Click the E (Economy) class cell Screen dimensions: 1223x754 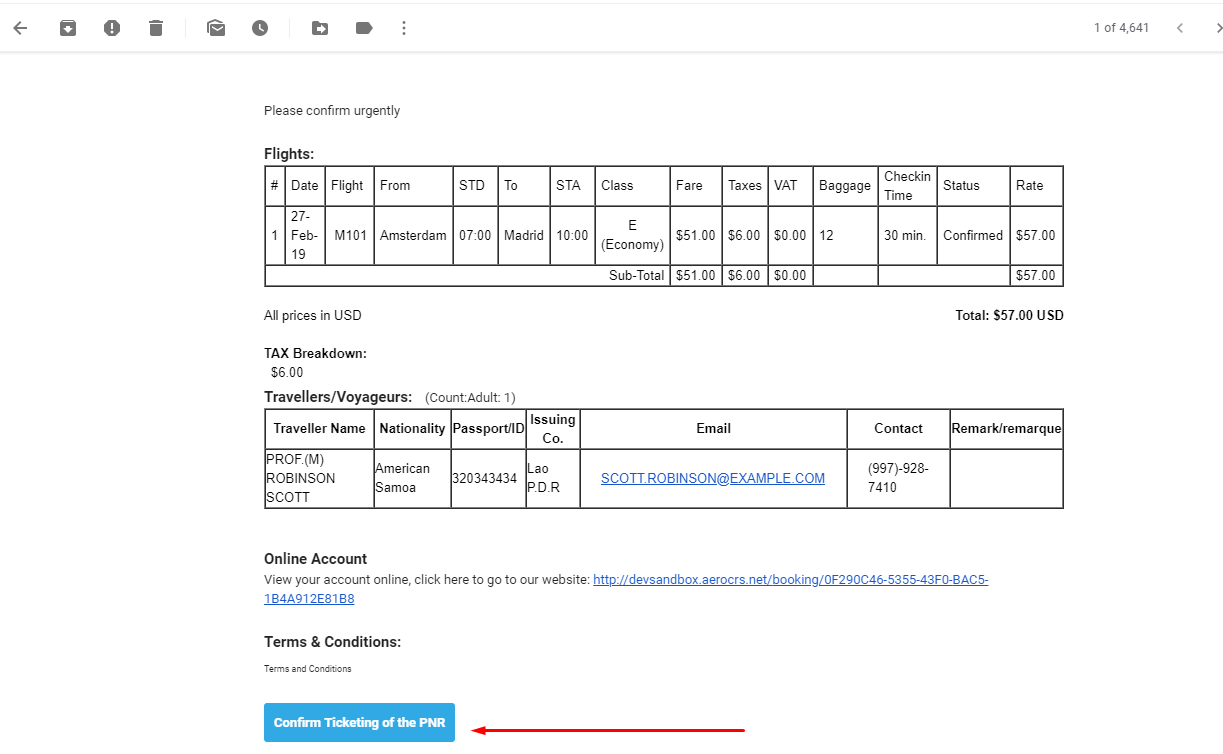[632, 236]
